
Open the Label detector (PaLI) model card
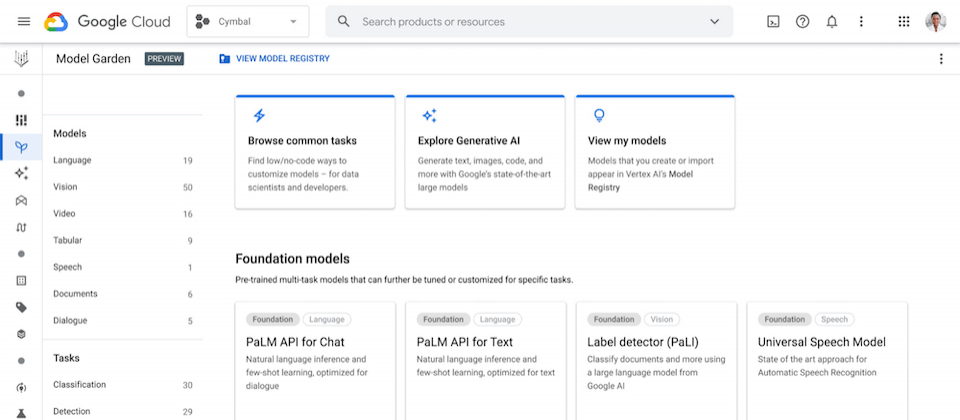click(656, 361)
